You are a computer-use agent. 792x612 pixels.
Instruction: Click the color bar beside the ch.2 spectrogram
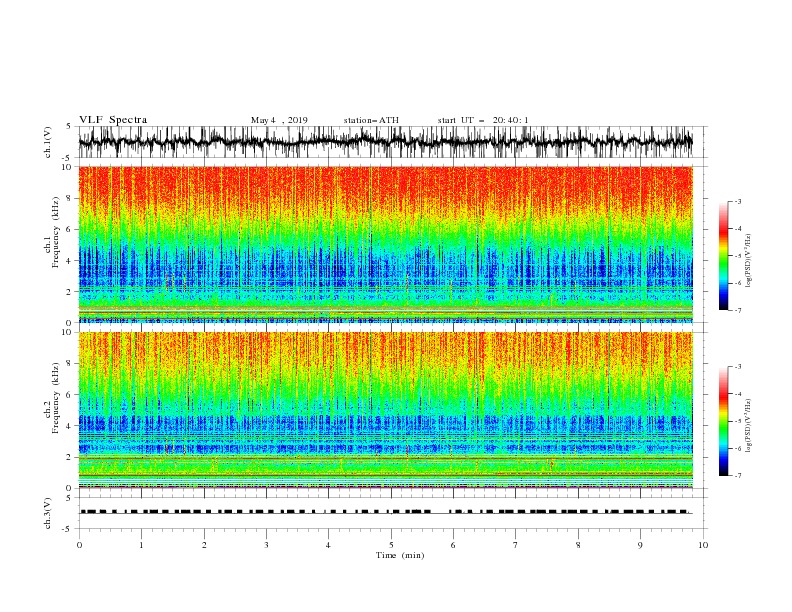tap(724, 421)
